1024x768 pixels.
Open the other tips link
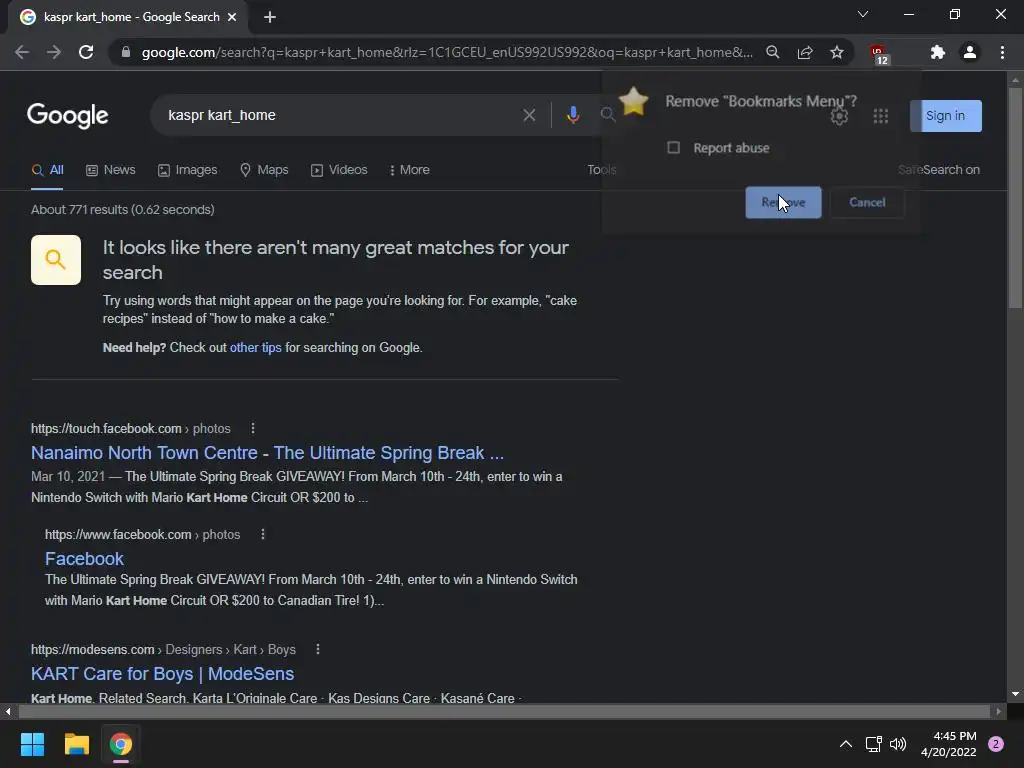click(x=255, y=347)
